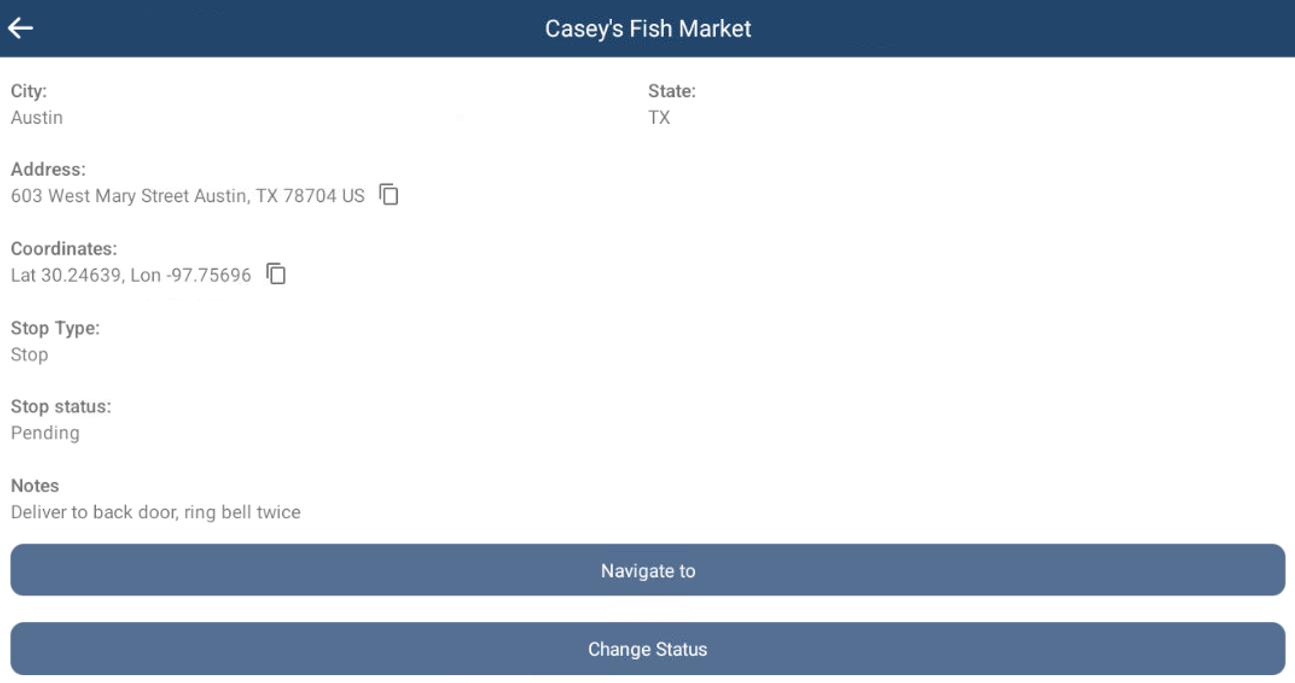This screenshot has height=683, width=1295.
Task: Click the Notes heading
Action: 35,486
